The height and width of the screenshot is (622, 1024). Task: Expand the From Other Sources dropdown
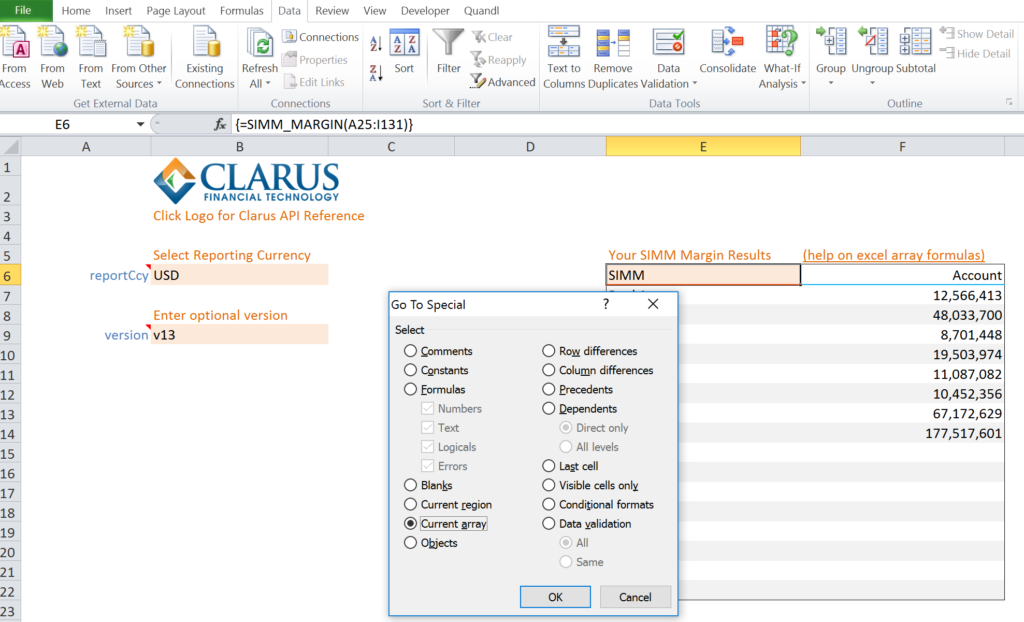159,84
